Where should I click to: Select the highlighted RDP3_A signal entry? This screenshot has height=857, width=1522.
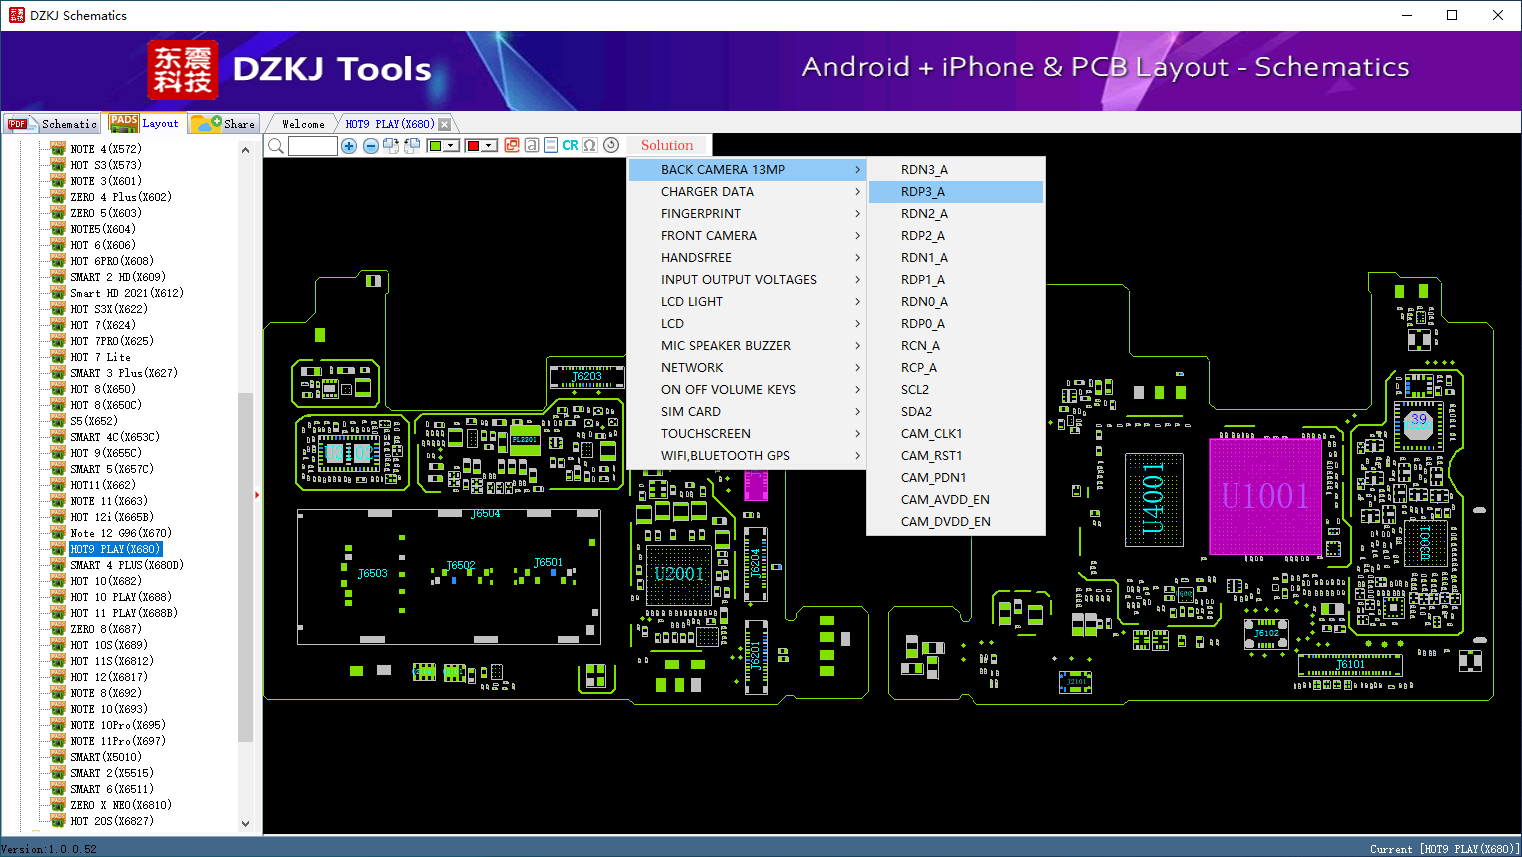point(956,192)
